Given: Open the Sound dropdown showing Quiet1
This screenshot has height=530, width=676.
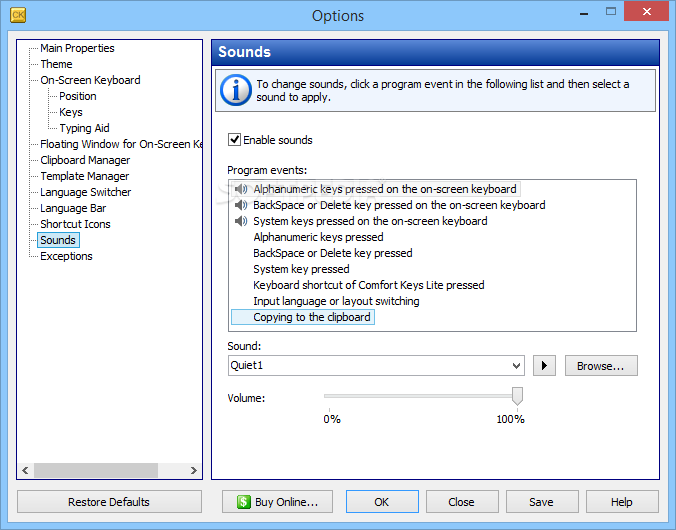Looking at the screenshot, I should (x=376, y=366).
